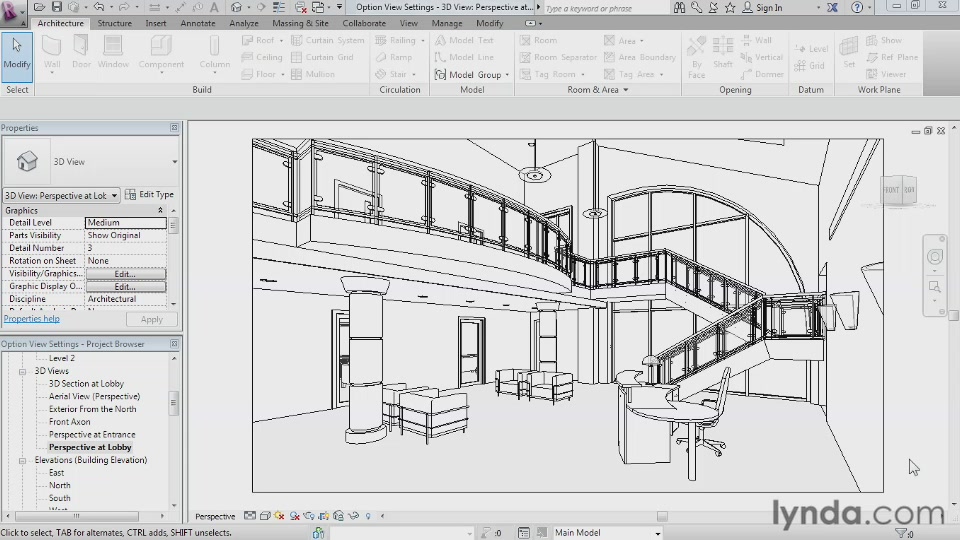
Task: Click Edit button for Graphic Display Options
Action: point(125,287)
